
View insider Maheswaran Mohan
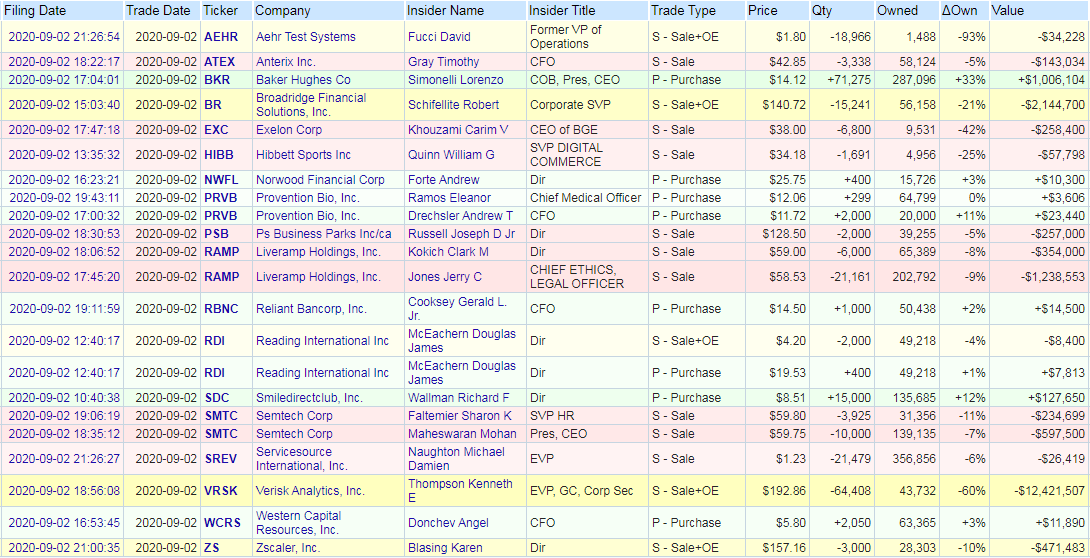462,434
